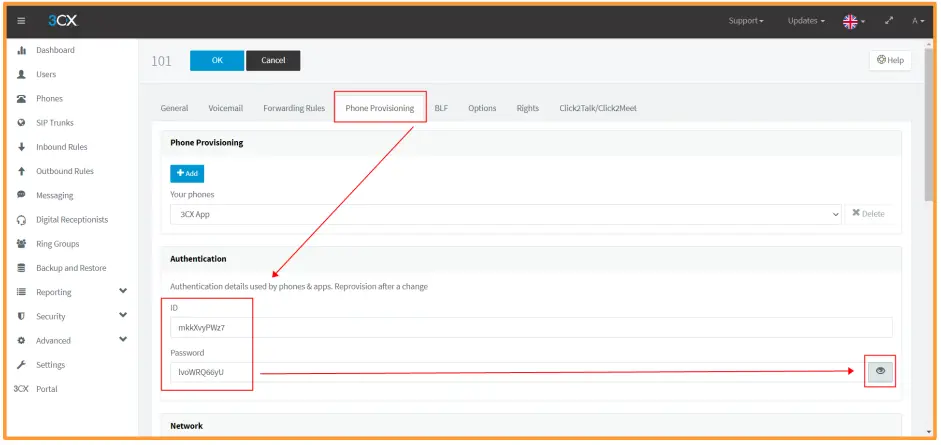Click the Digital Receptionists headset icon
Viewport: 941px width, 445px height.
(x=22, y=220)
